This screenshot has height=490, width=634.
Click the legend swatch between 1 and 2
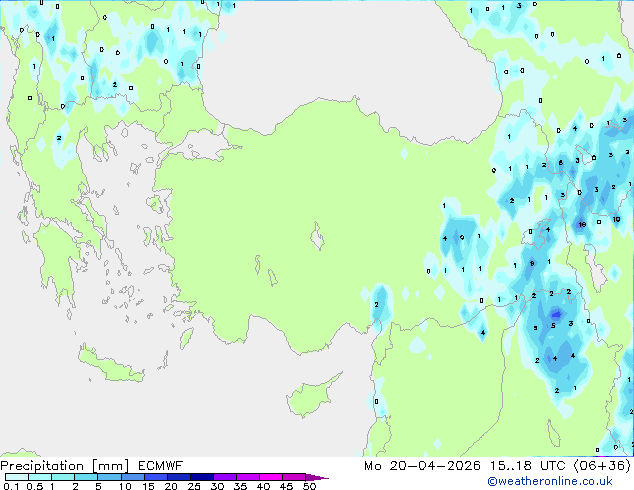coord(63,477)
